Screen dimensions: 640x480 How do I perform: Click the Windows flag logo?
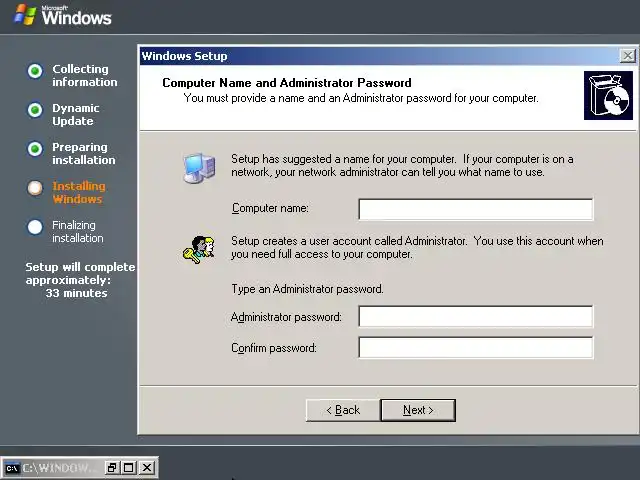point(24,15)
